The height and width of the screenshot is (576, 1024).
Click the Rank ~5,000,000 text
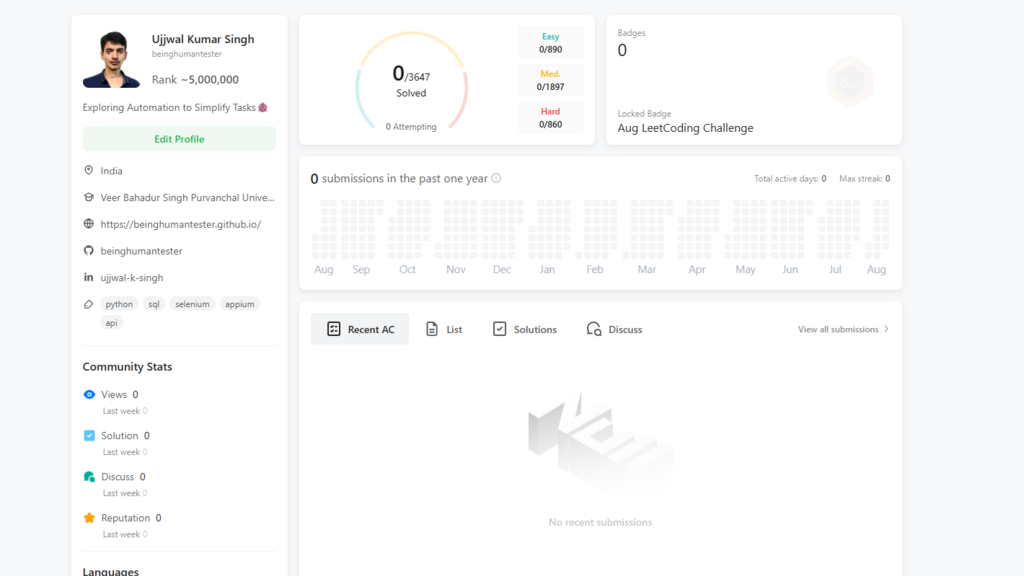pos(195,80)
